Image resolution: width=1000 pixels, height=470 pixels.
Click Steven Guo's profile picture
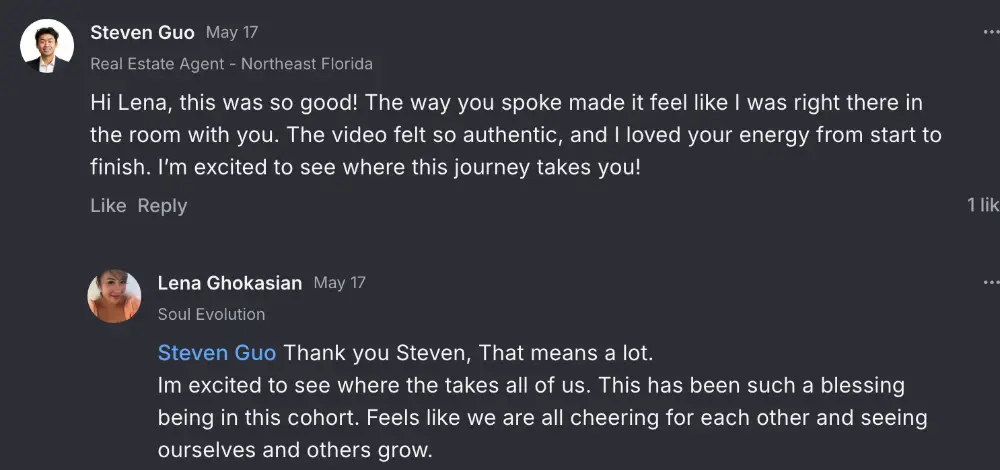pos(47,46)
